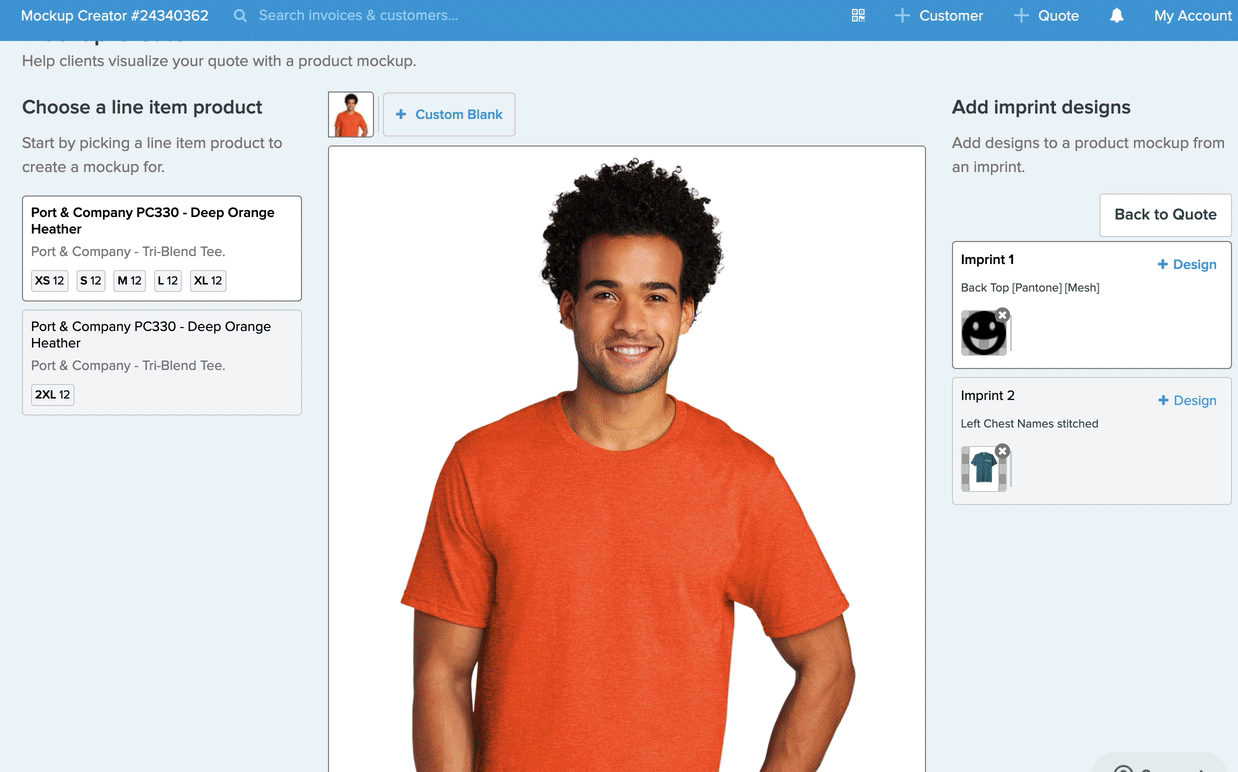Add a design to Imprint 2

[x=1187, y=401]
